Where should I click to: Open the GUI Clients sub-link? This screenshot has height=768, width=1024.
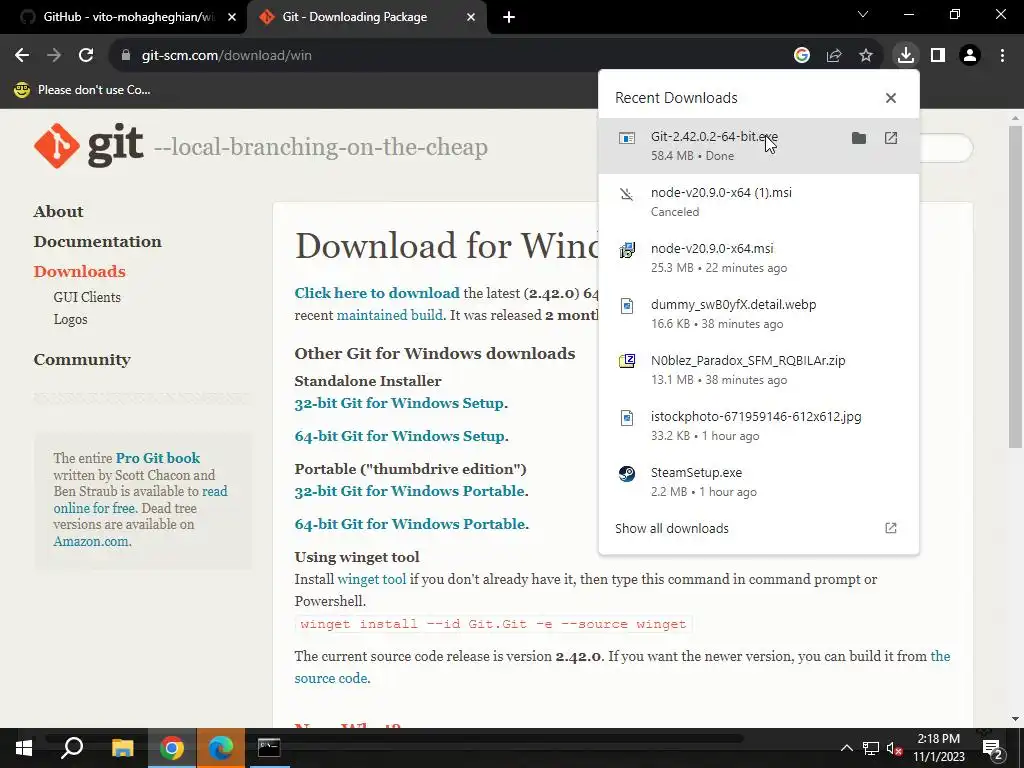(x=87, y=297)
